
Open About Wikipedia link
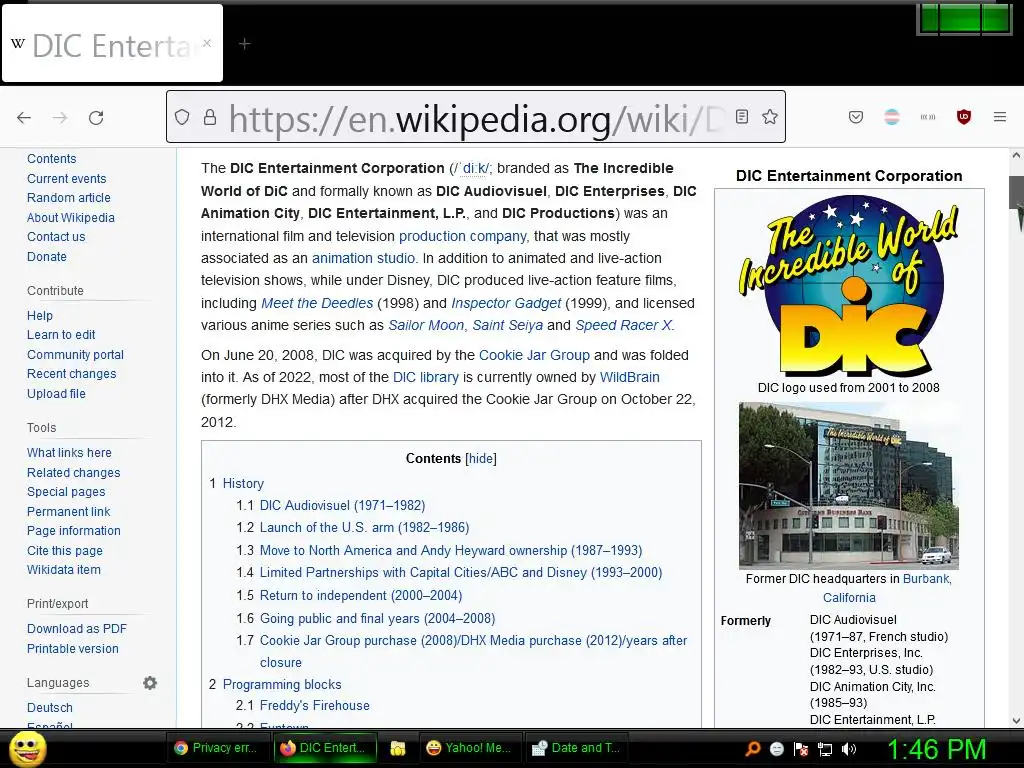71,217
